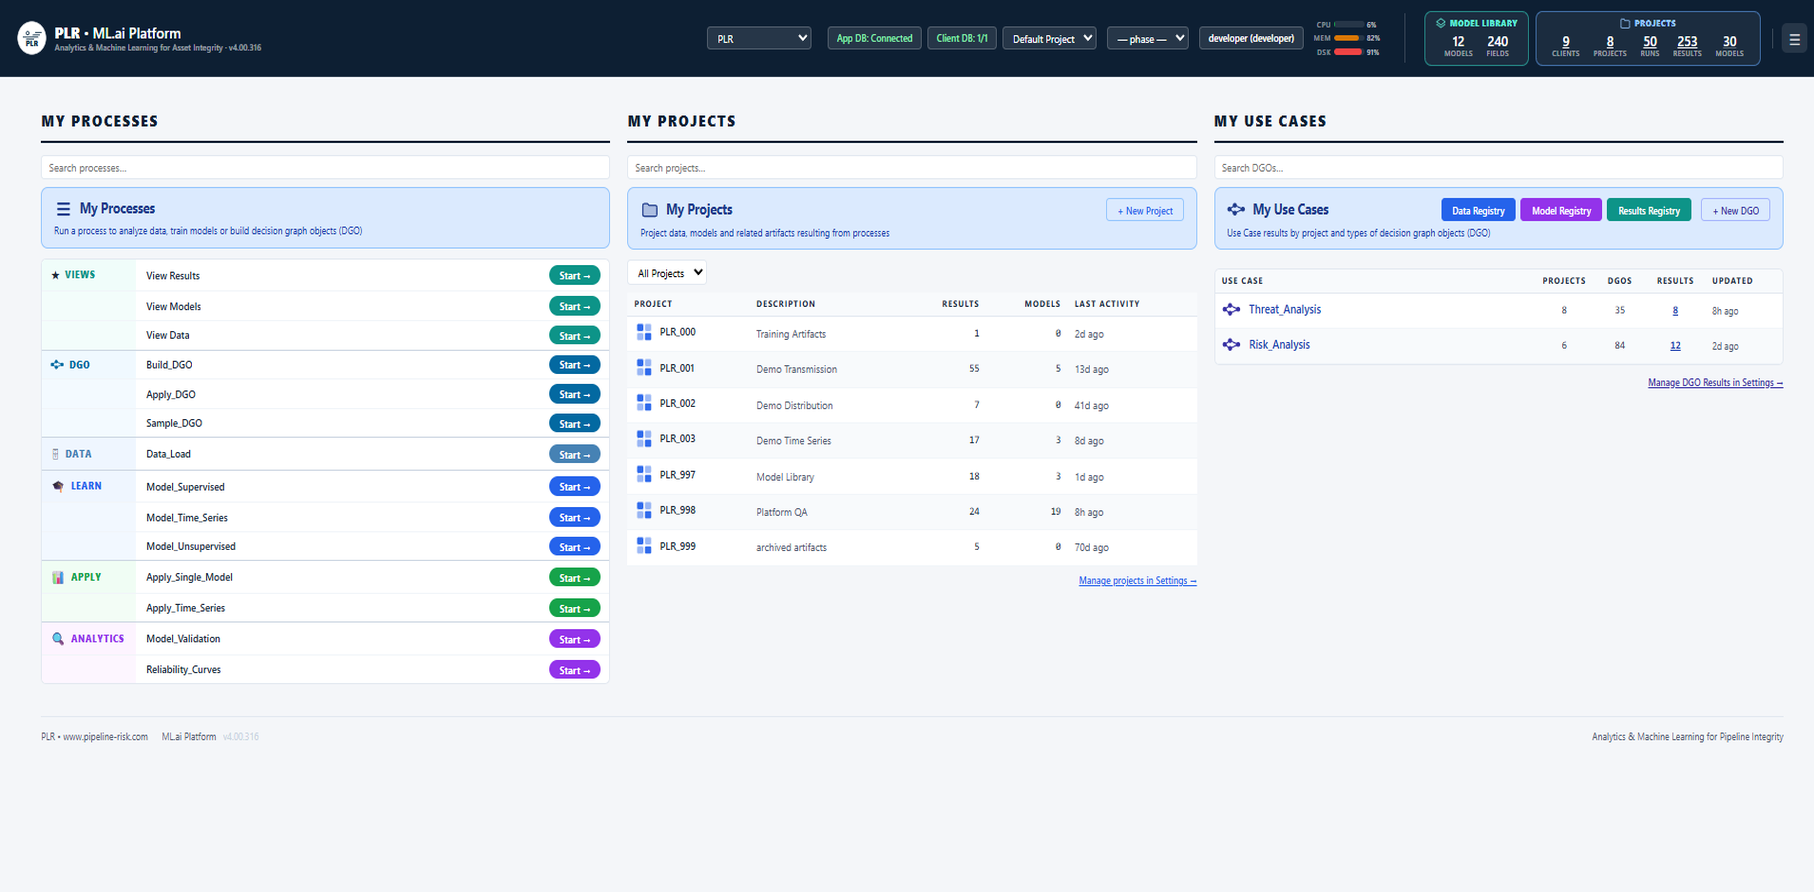The image size is (1814, 892).
Task: Click the App DB: Connected status
Action: pos(875,38)
